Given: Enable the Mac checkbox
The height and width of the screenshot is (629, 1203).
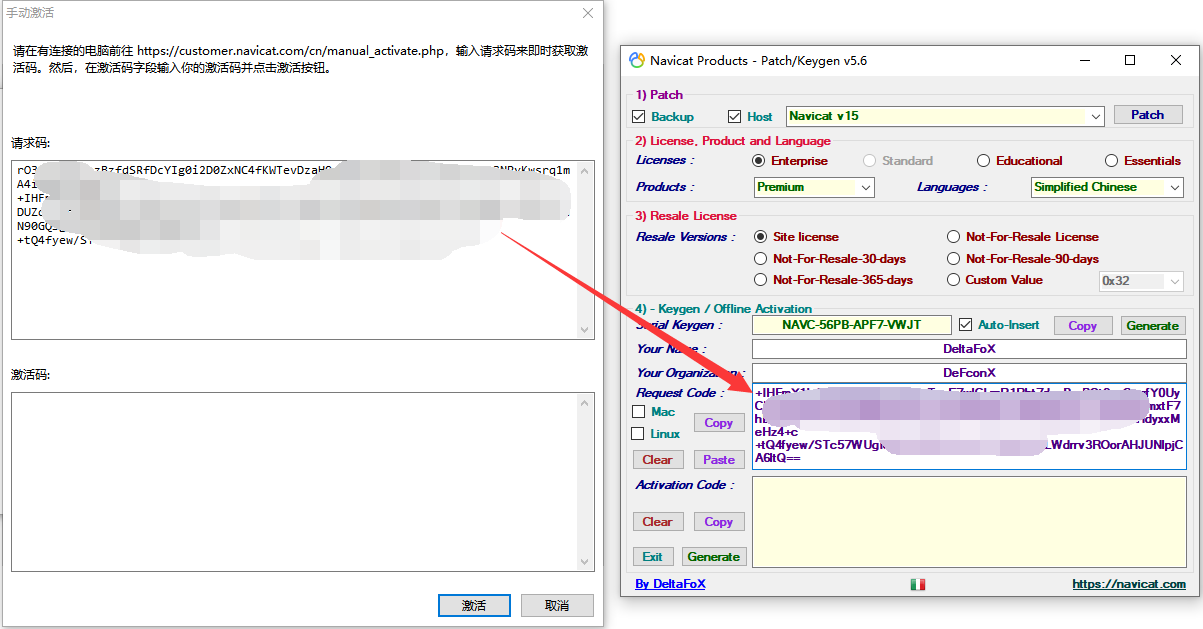Looking at the screenshot, I should point(640,412).
